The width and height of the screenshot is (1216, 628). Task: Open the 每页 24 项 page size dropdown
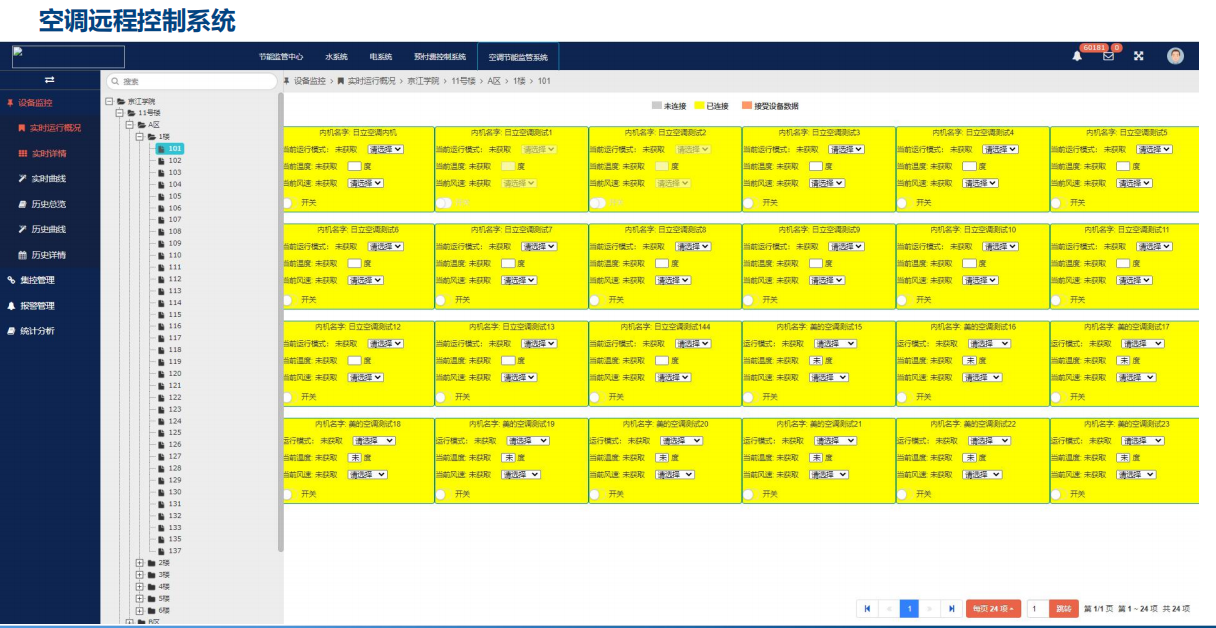point(993,608)
